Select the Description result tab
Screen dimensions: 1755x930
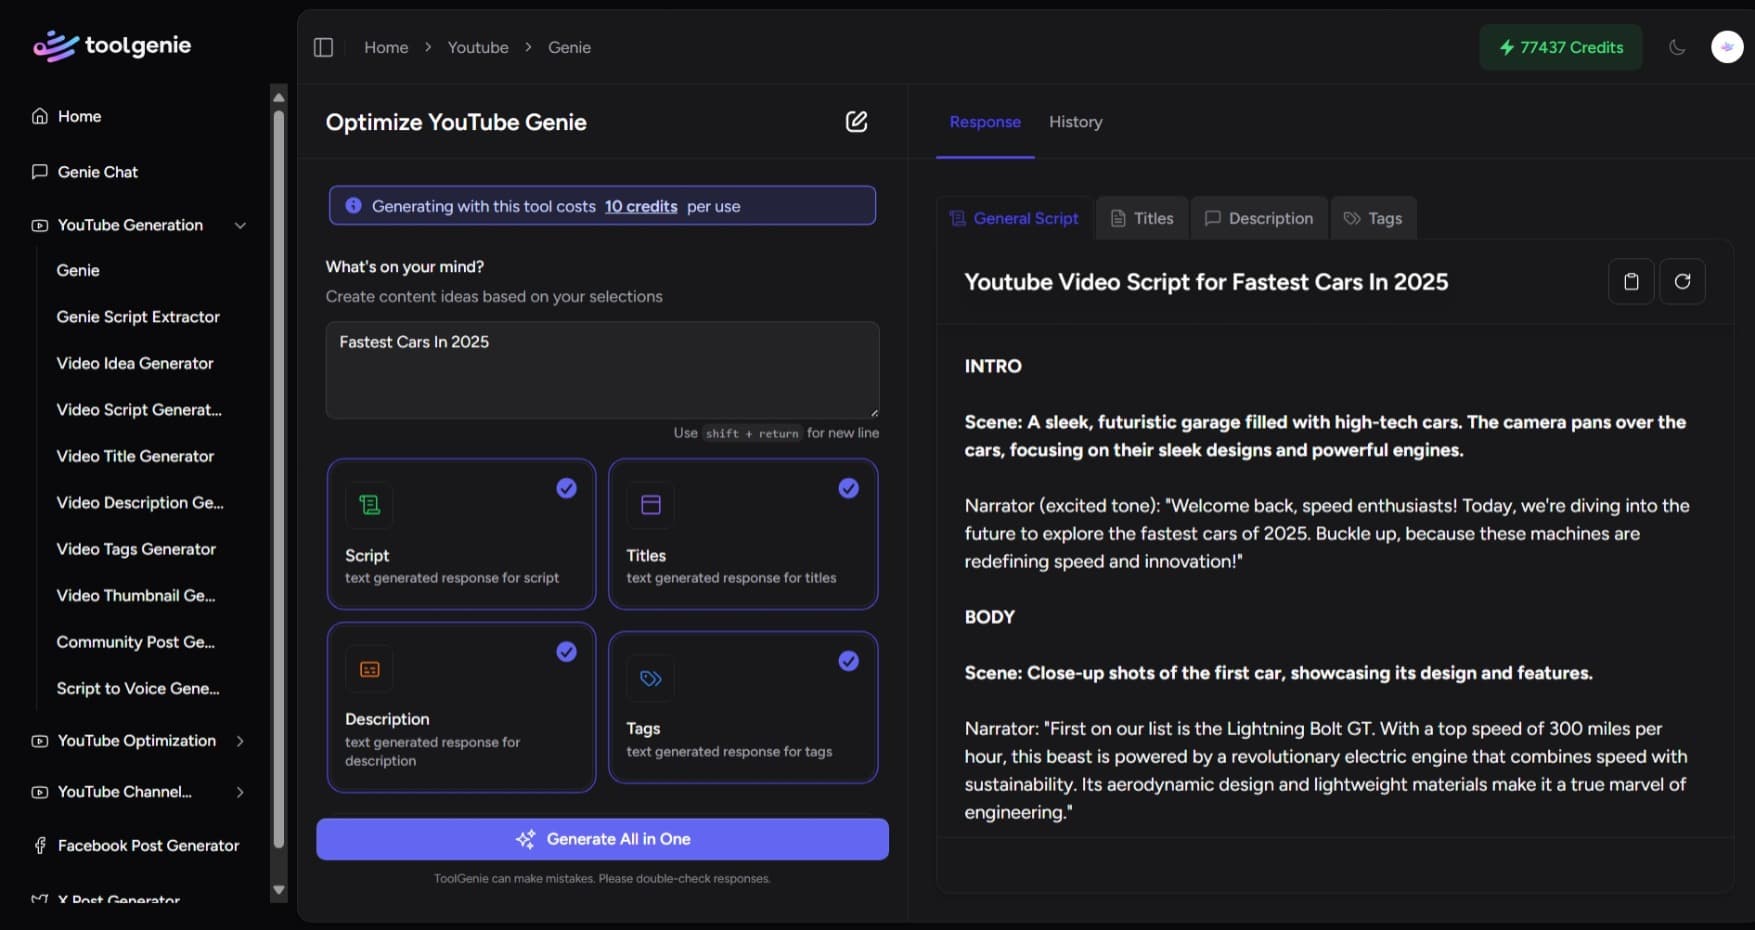1259,218
